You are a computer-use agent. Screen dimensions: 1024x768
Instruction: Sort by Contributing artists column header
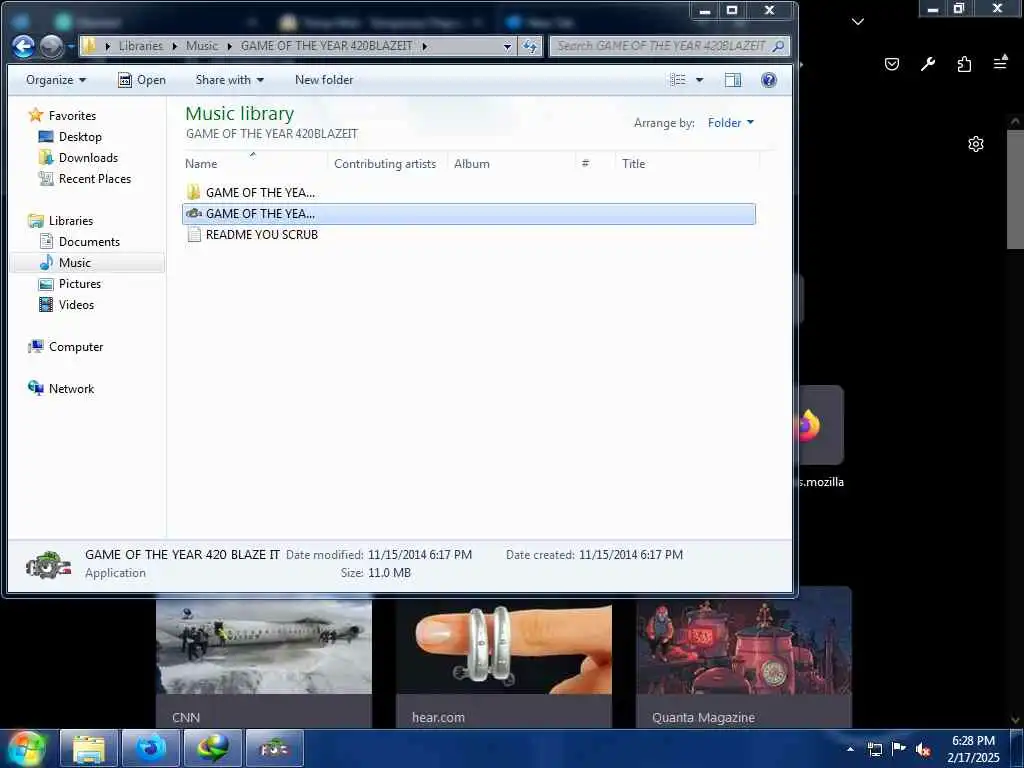[x=387, y=163]
